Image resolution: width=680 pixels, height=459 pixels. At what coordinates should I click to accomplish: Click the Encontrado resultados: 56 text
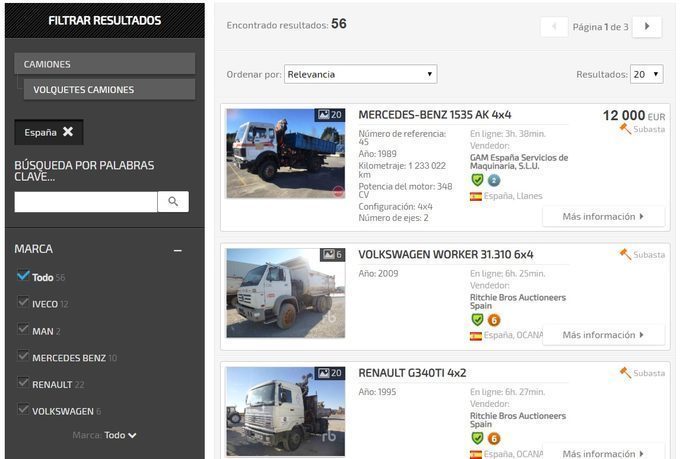coord(286,24)
